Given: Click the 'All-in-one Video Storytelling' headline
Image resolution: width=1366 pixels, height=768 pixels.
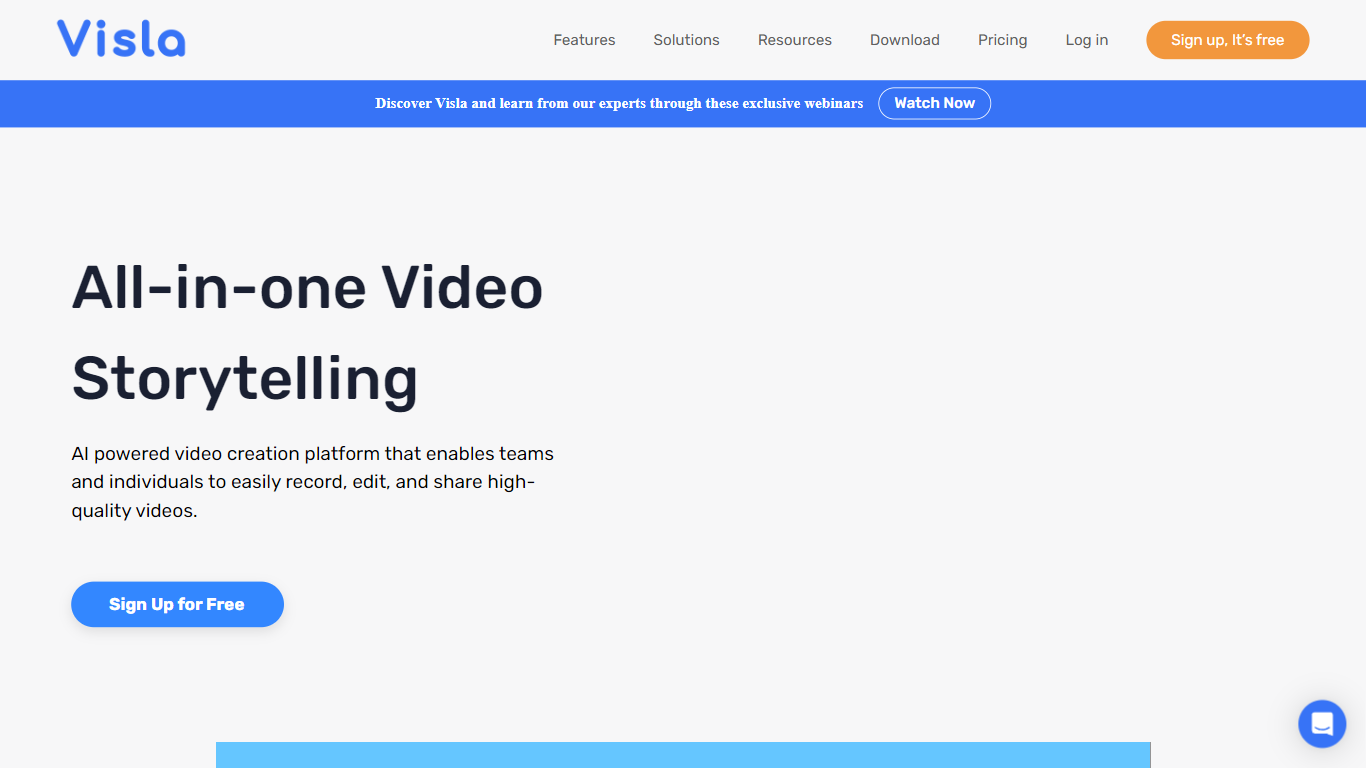Looking at the screenshot, I should [x=307, y=333].
